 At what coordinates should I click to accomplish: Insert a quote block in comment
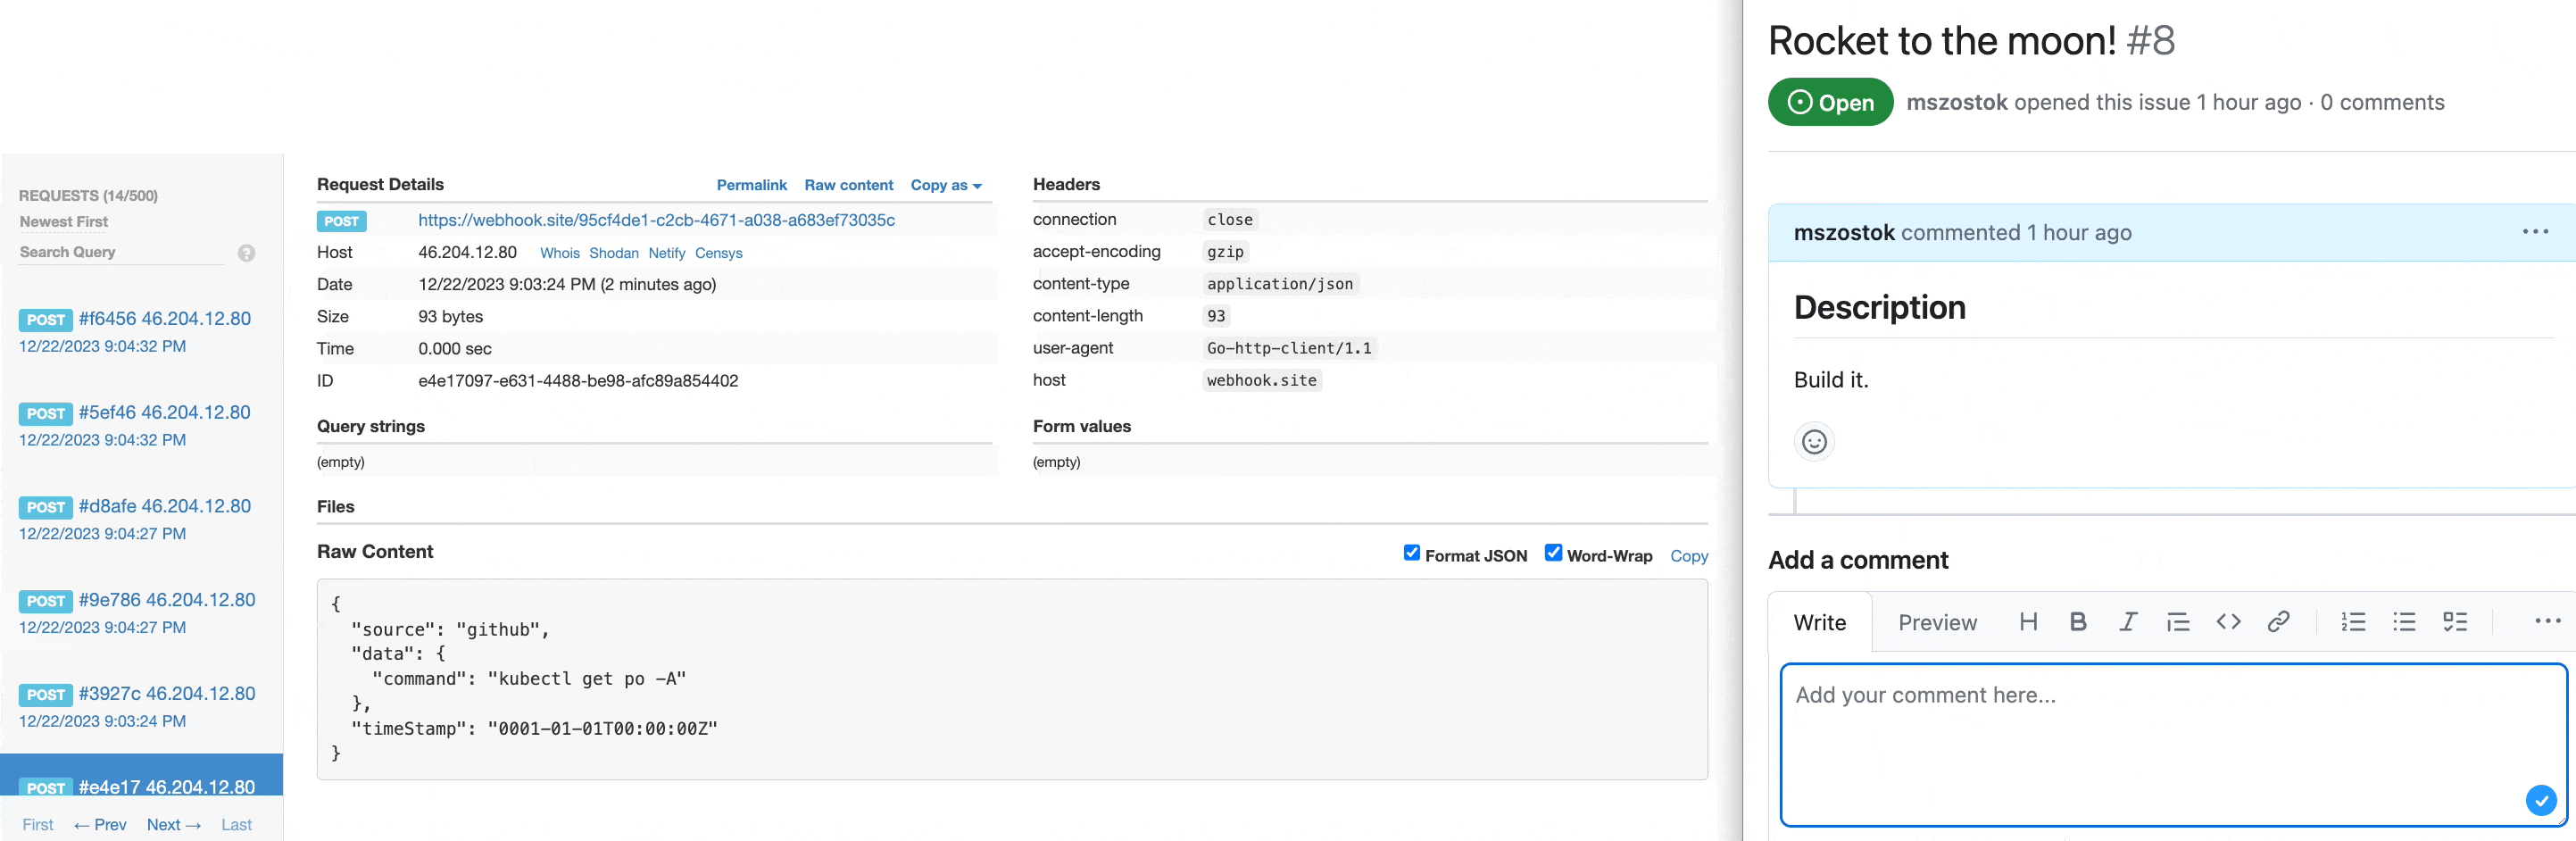[x=2177, y=622]
